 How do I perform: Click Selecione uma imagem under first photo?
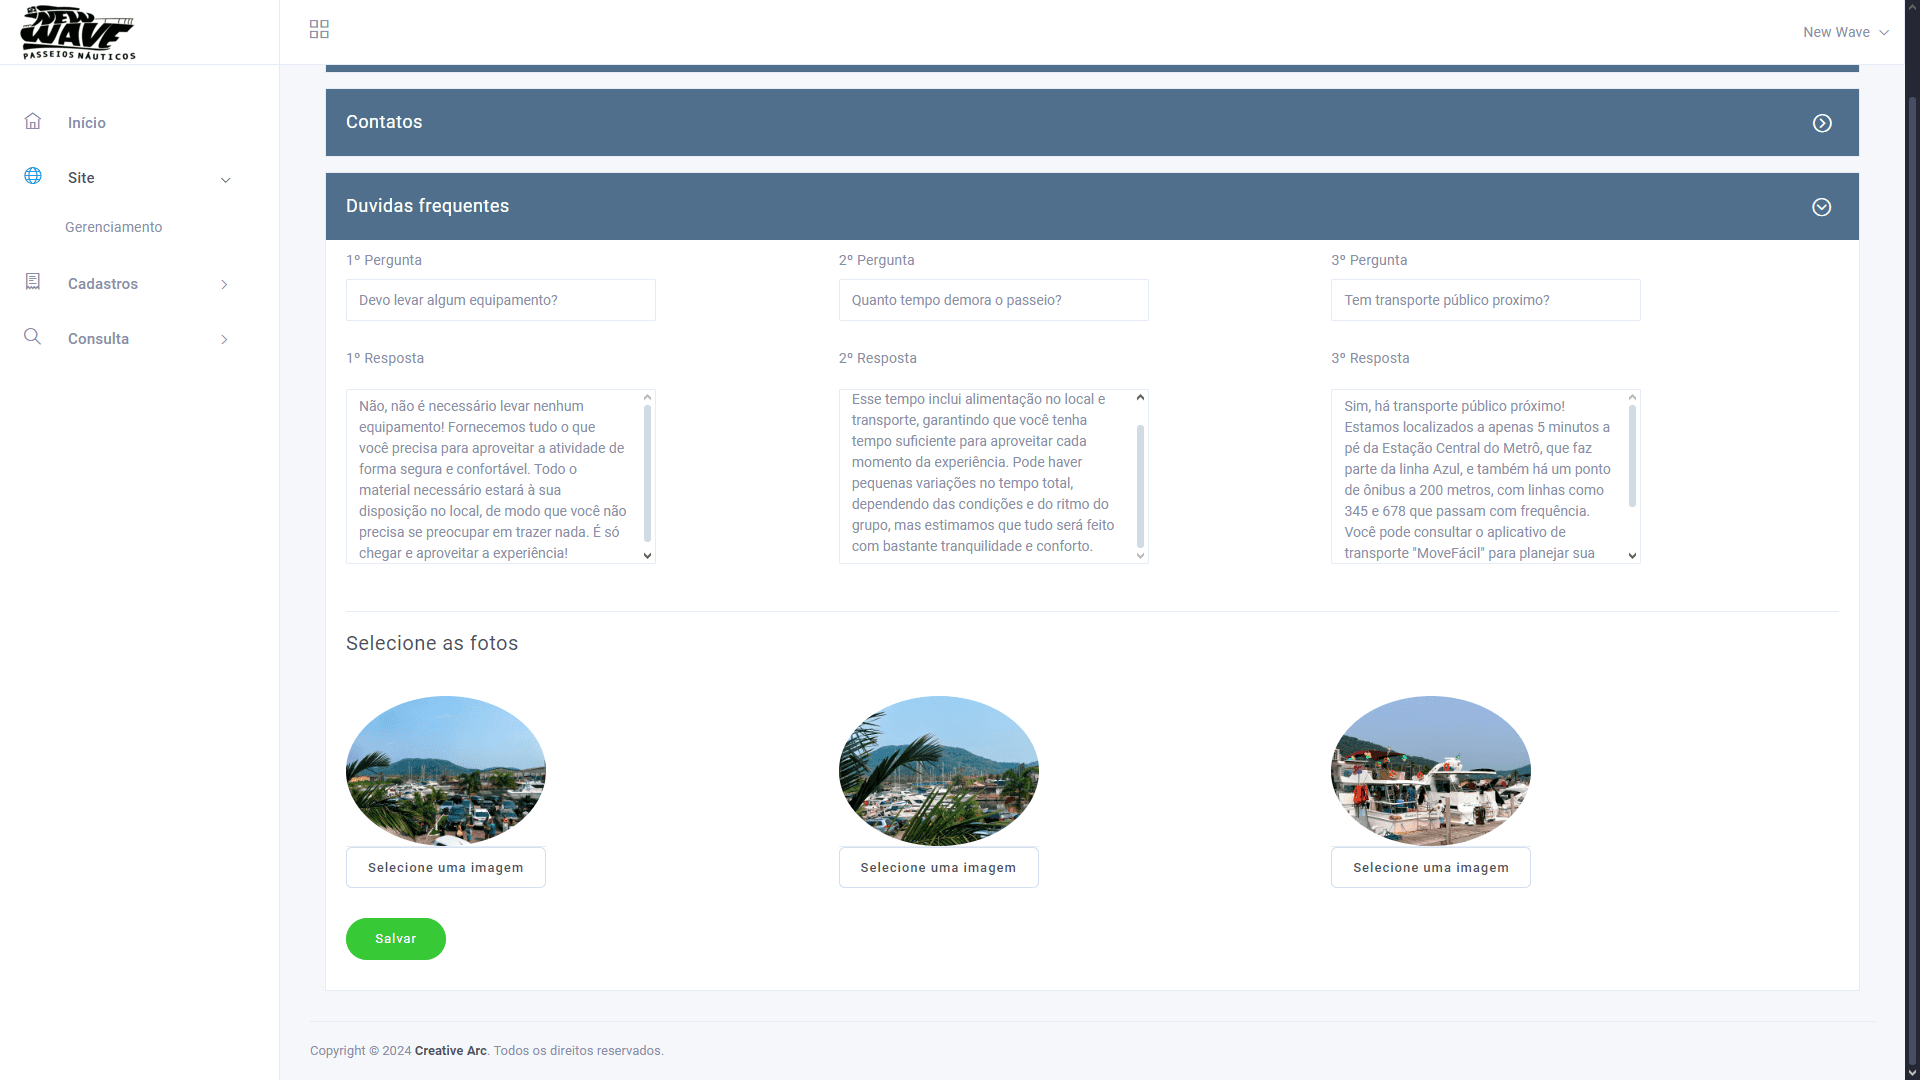click(446, 868)
